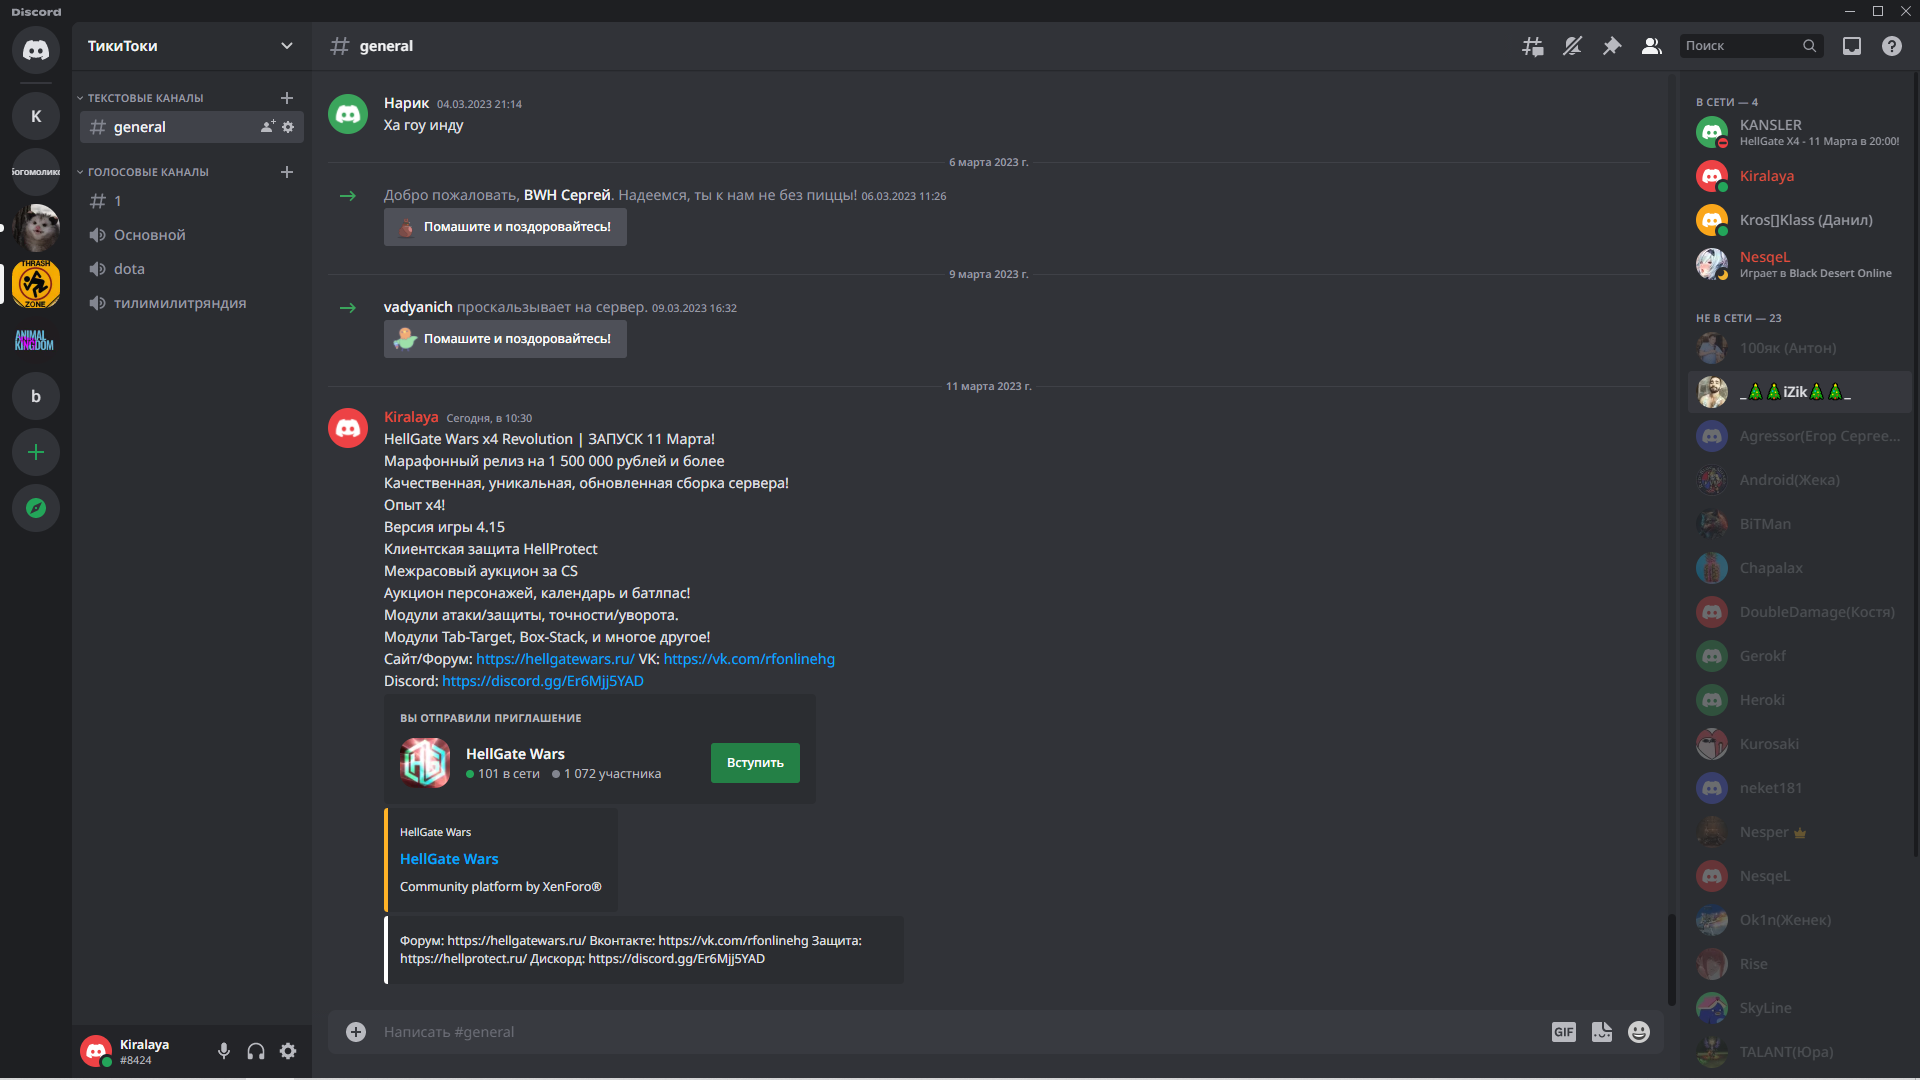The width and height of the screenshot is (1920, 1080).
Task: Open the GIF picker
Action: pyautogui.click(x=1564, y=1032)
